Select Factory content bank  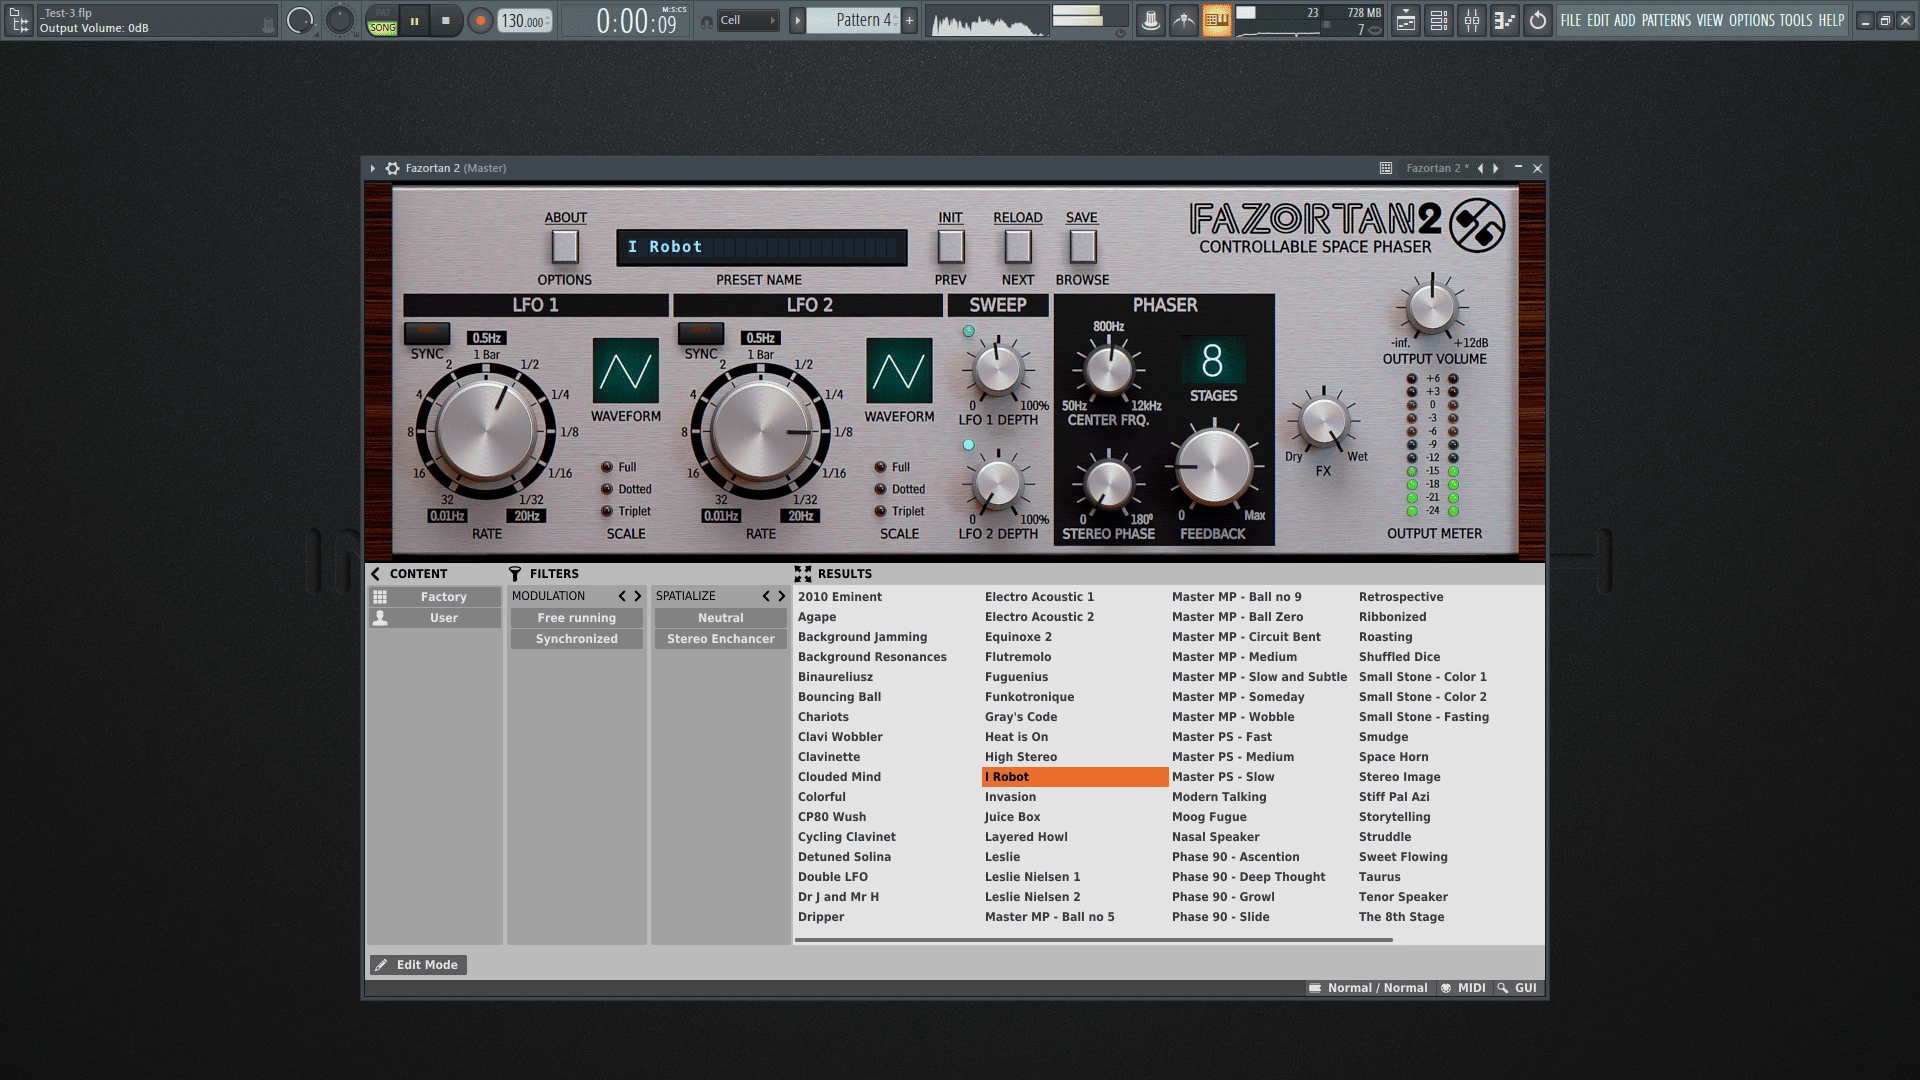click(x=434, y=597)
